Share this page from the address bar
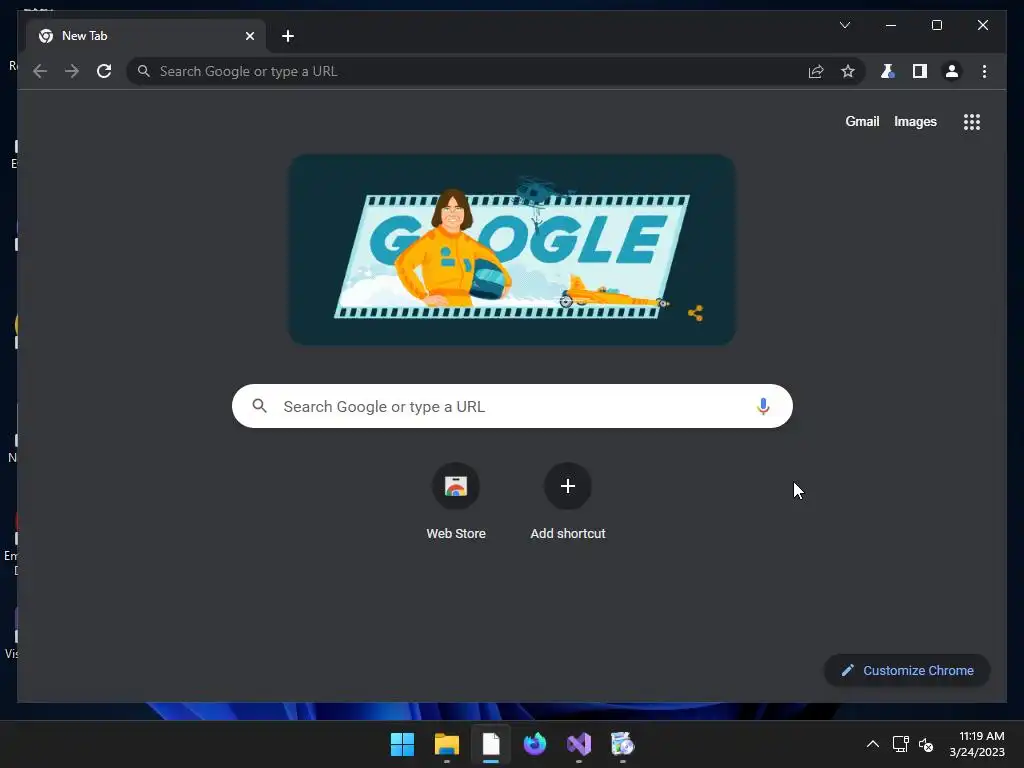This screenshot has height=768, width=1024. pos(816,71)
